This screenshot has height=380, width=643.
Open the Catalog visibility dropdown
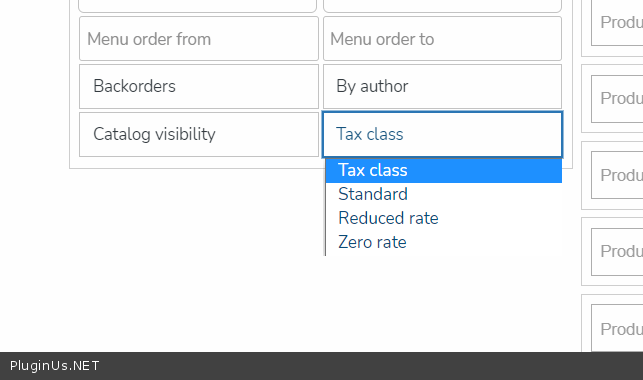198,134
